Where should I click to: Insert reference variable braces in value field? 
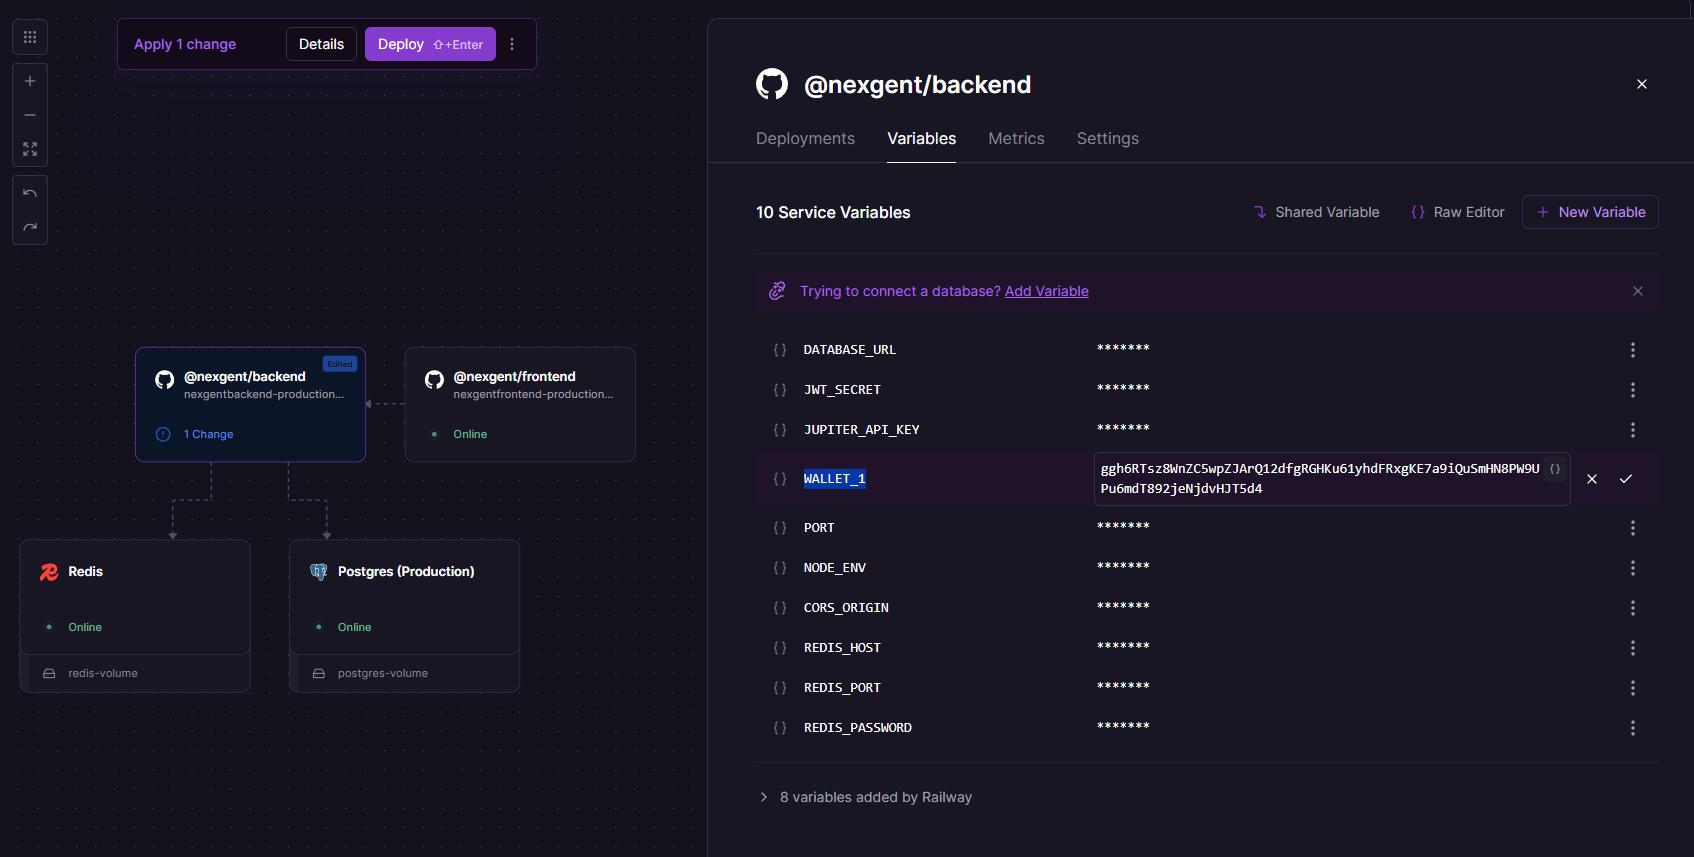tap(1555, 469)
